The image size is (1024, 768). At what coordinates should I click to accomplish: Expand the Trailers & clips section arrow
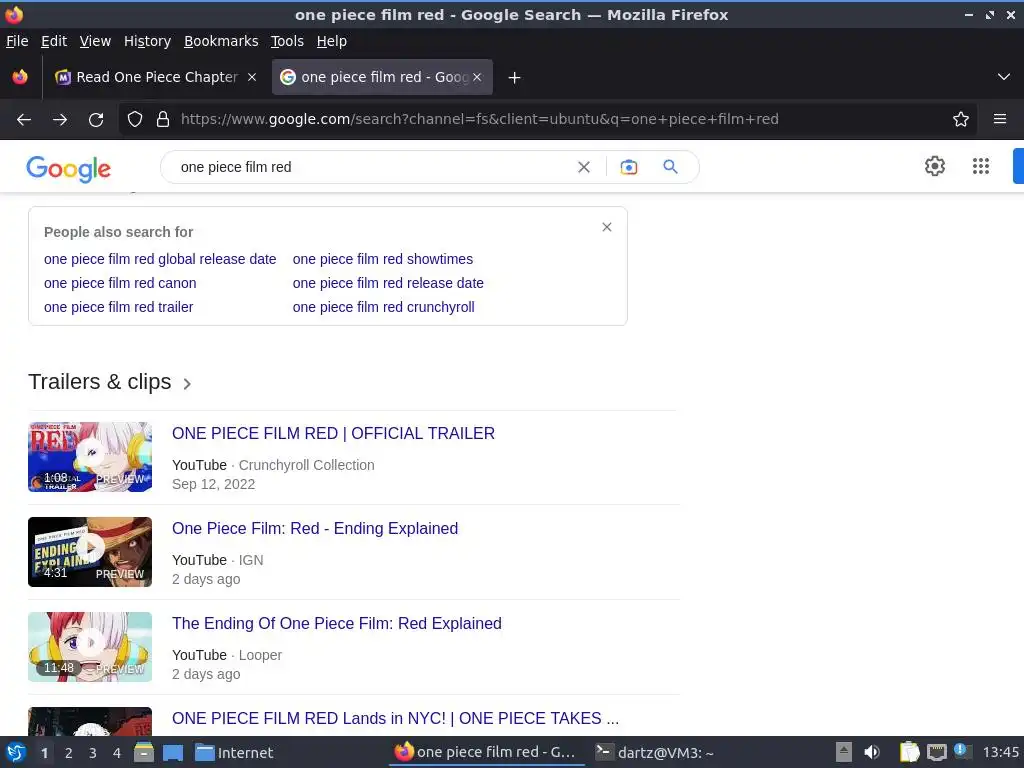pyautogui.click(x=187, y=383)
